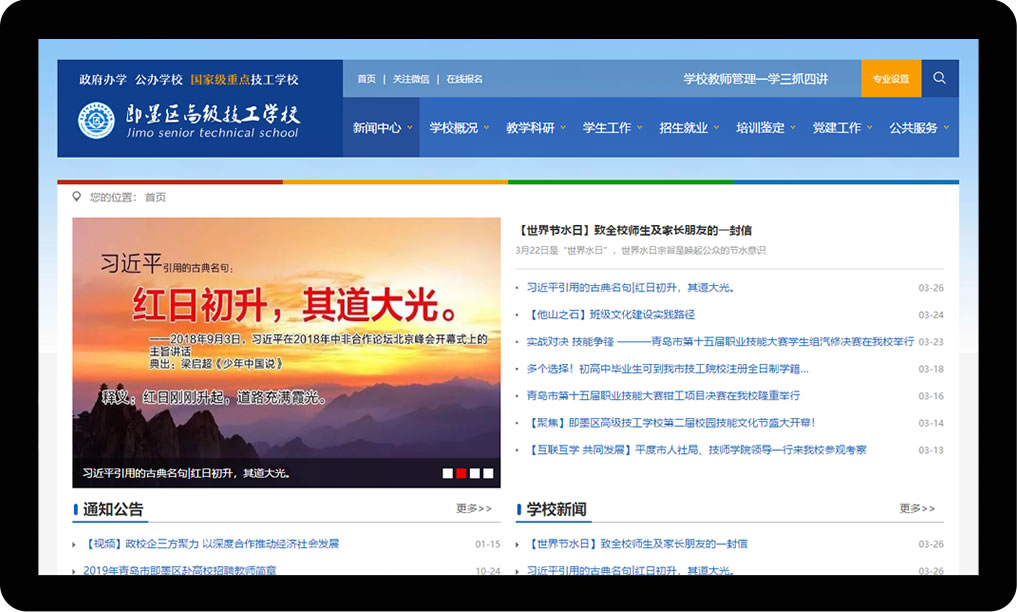Click 更多>> beside 通知公告
Image resolution: width=1017 pixels, height=612 pixels.
point(474,508)
